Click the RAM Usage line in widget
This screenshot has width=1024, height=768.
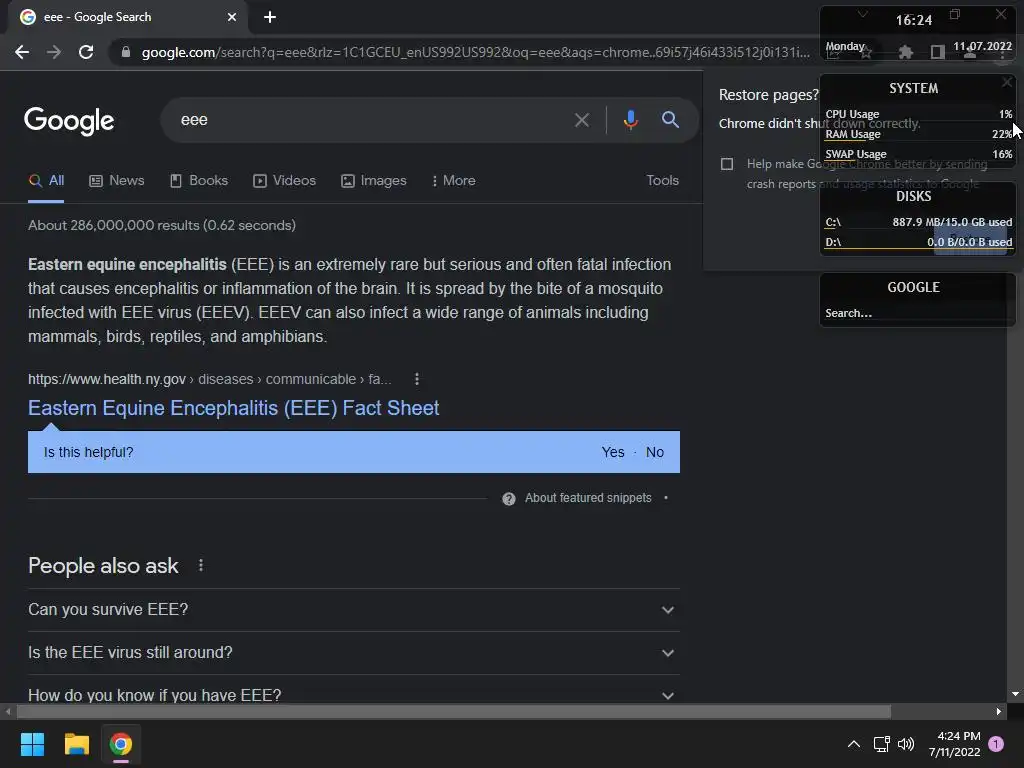[918, 134]
